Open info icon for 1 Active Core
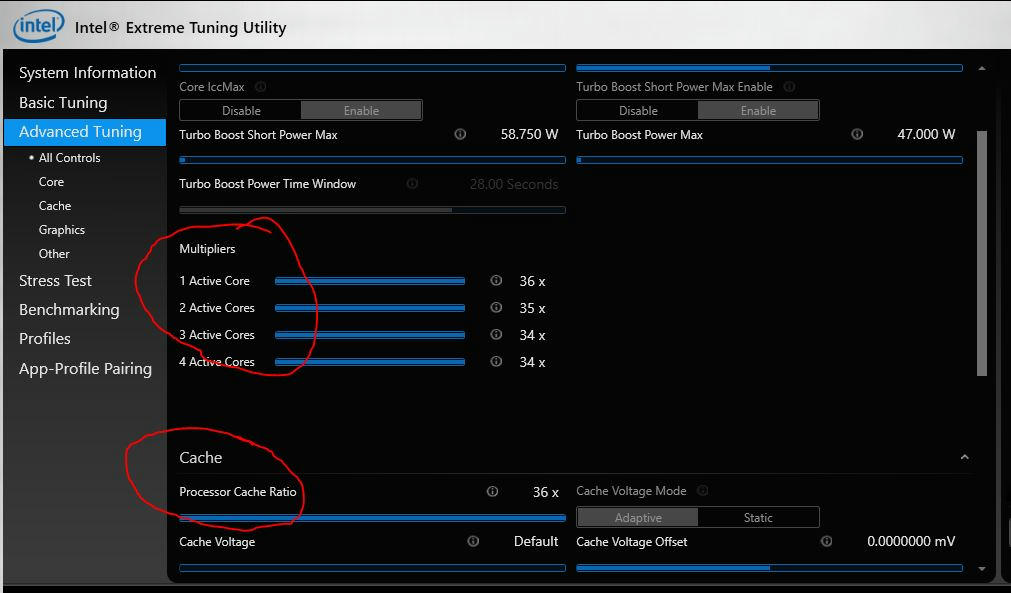 496,280
